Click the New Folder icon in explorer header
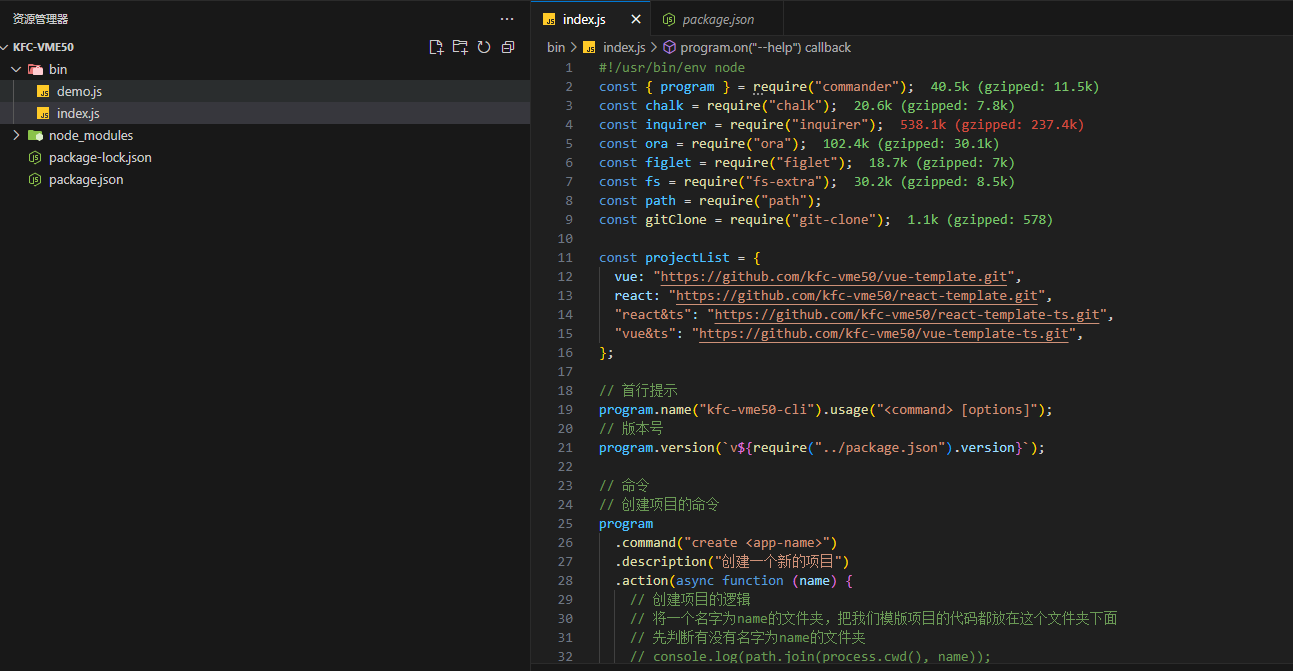The image size is (1293, 671). point(460,47)
